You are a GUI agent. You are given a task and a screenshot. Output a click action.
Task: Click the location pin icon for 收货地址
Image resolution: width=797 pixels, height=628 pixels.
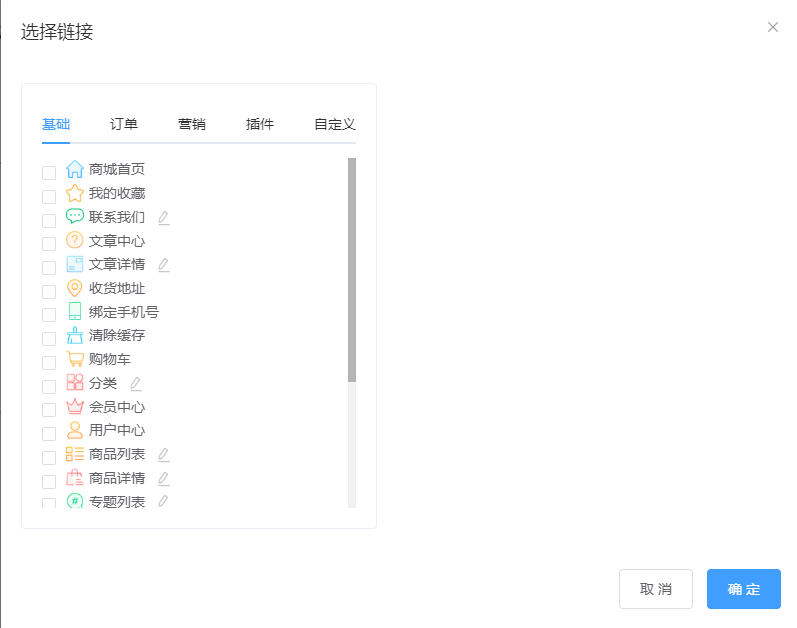[75, 288]
